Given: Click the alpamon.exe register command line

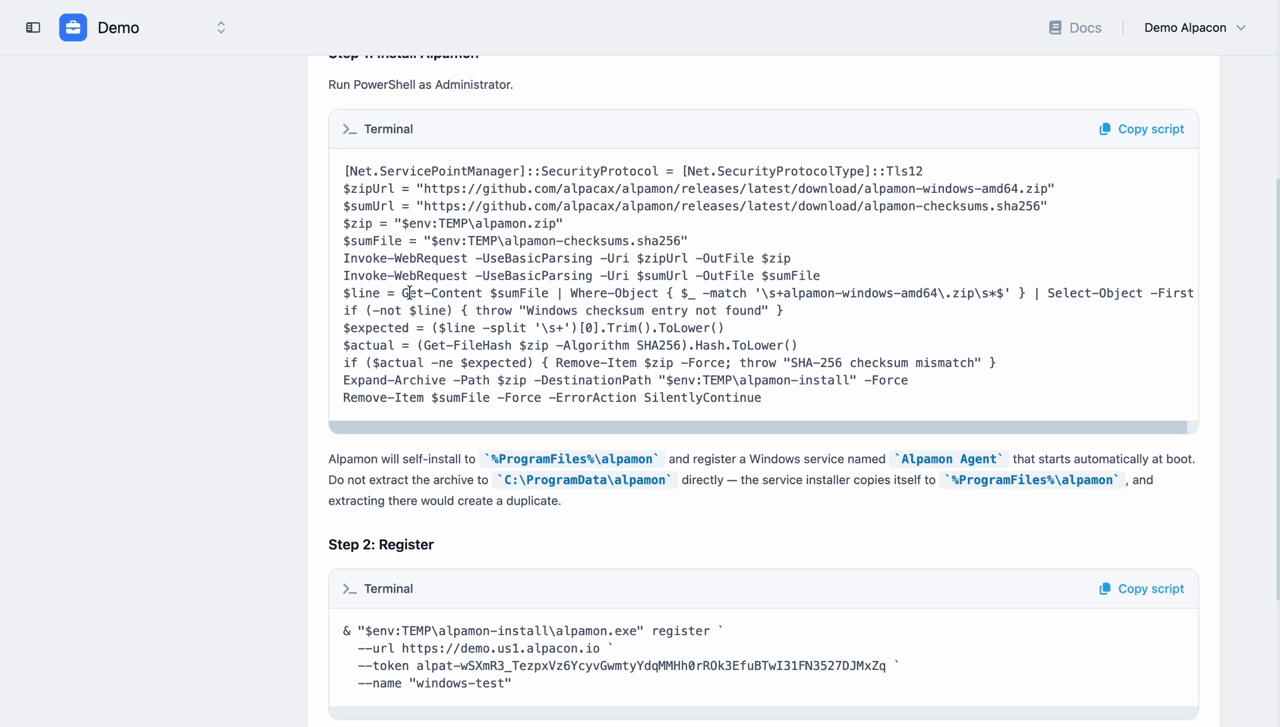Looking at the screenshot, I should [x=533, y=631].
